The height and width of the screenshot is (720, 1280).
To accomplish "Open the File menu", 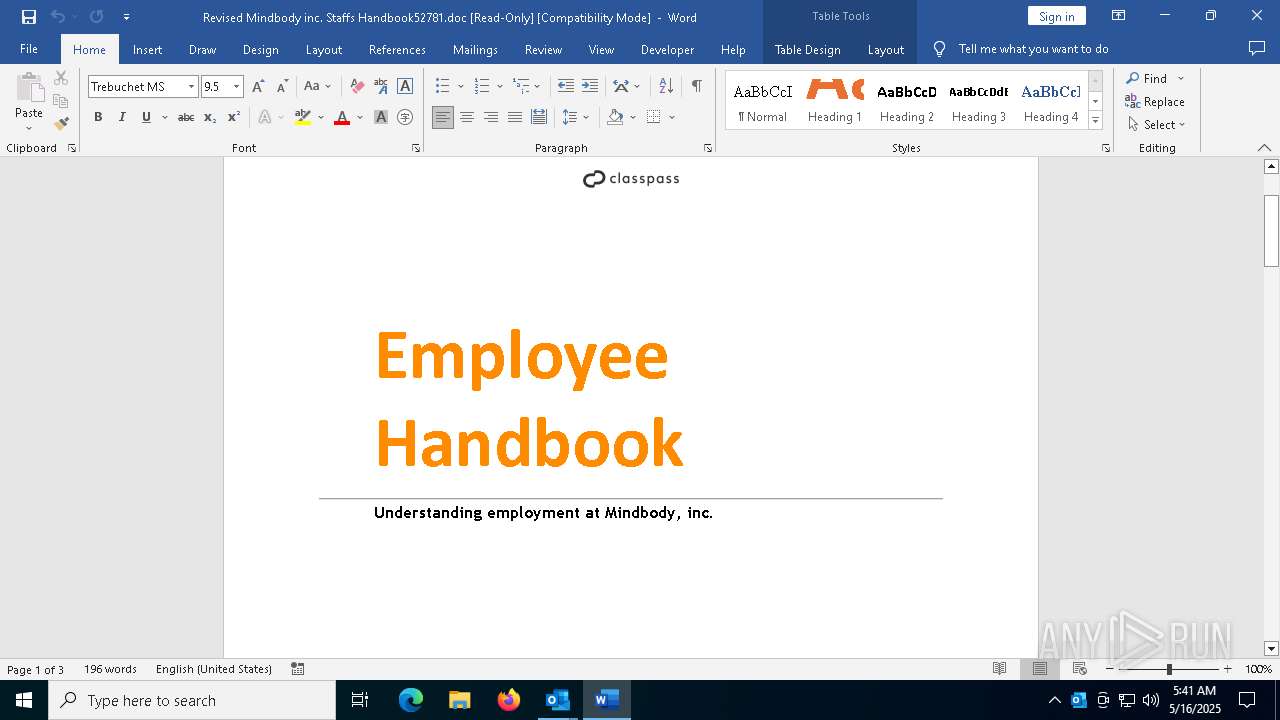I will (29, 49).
